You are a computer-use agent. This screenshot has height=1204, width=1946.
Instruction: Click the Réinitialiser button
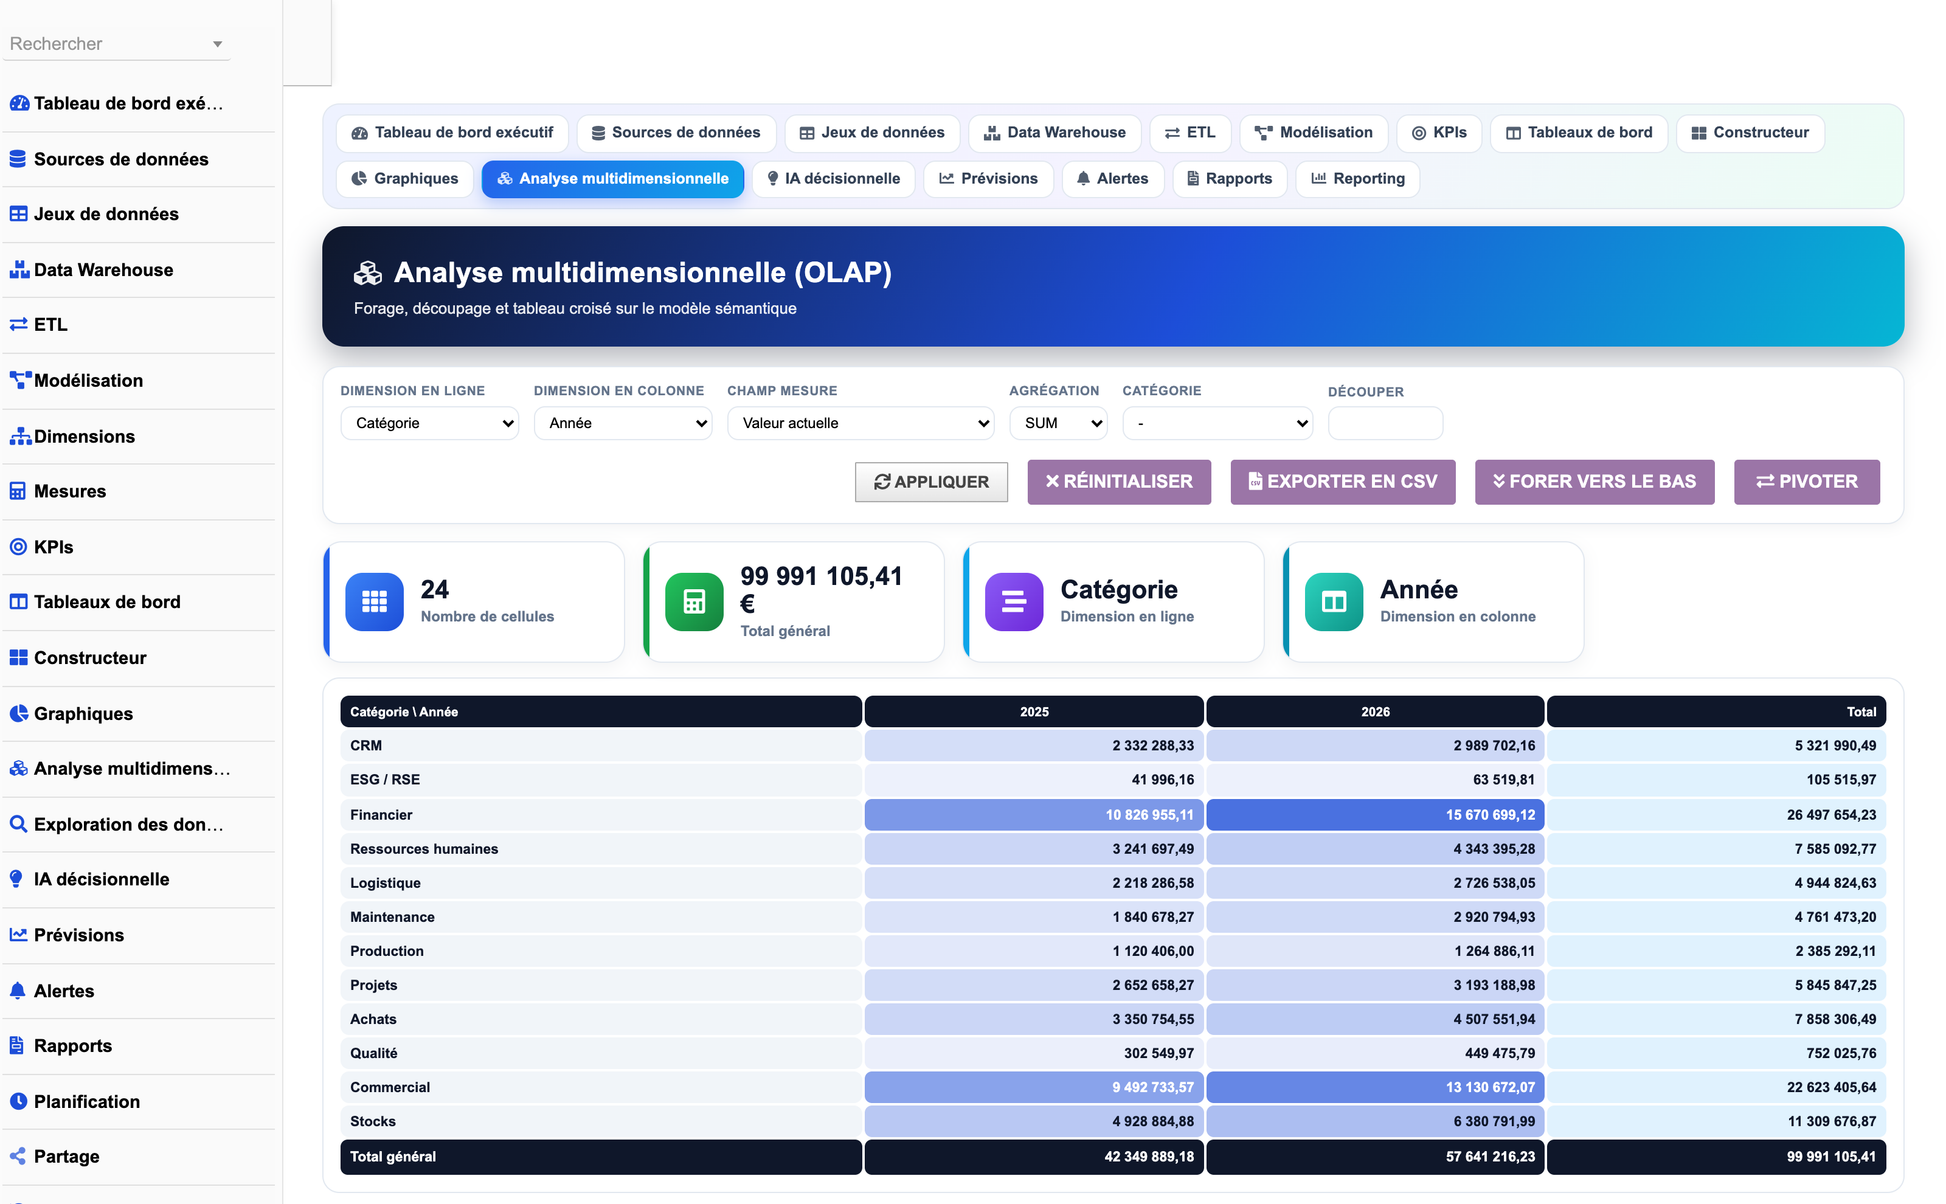click(x=1119, y=482)
